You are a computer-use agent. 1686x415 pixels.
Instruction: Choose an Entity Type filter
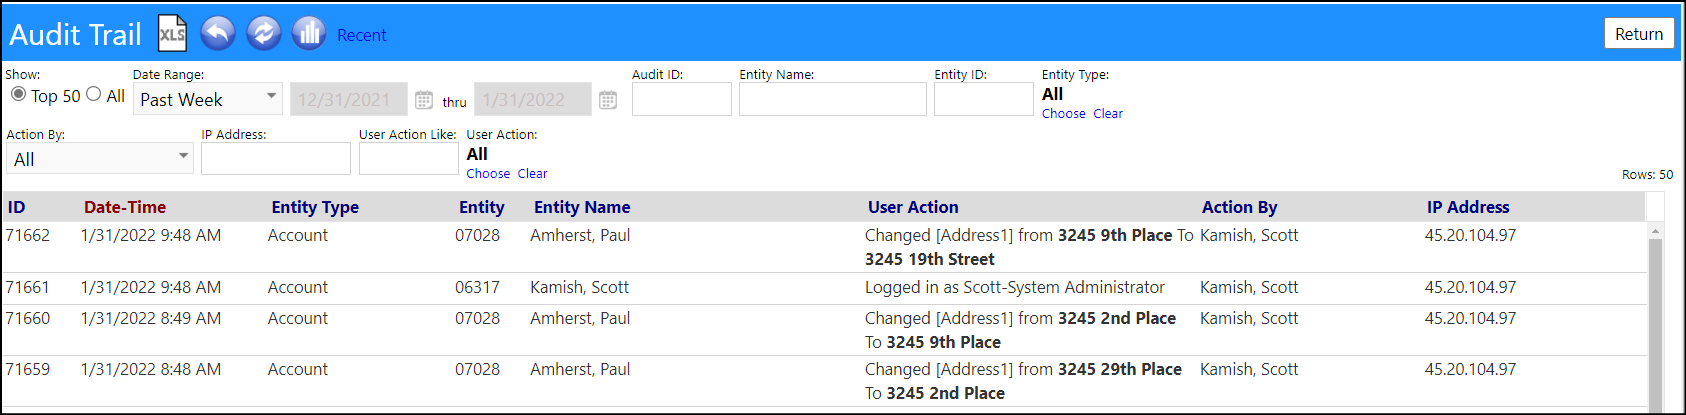pyautogui.click(x=1063, y=114)
